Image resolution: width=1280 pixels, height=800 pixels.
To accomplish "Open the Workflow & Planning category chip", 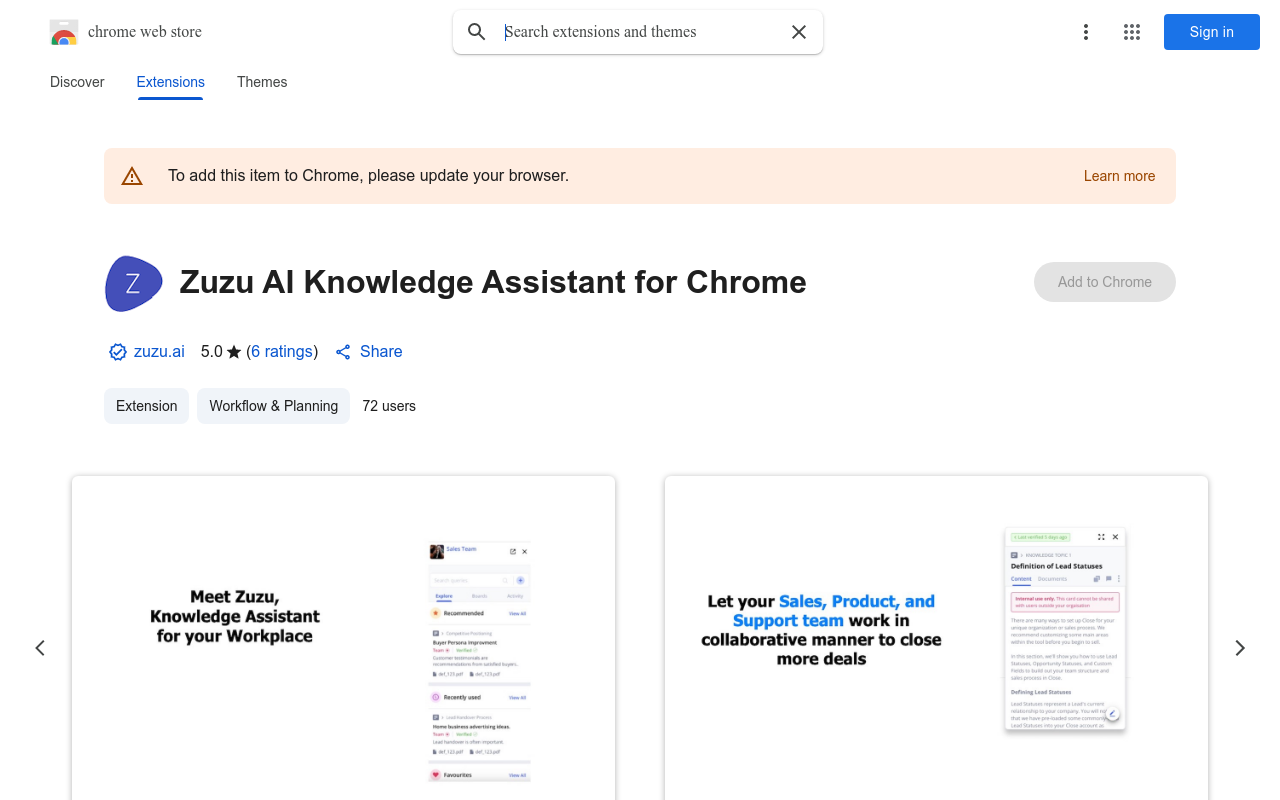I will [274, 406].
